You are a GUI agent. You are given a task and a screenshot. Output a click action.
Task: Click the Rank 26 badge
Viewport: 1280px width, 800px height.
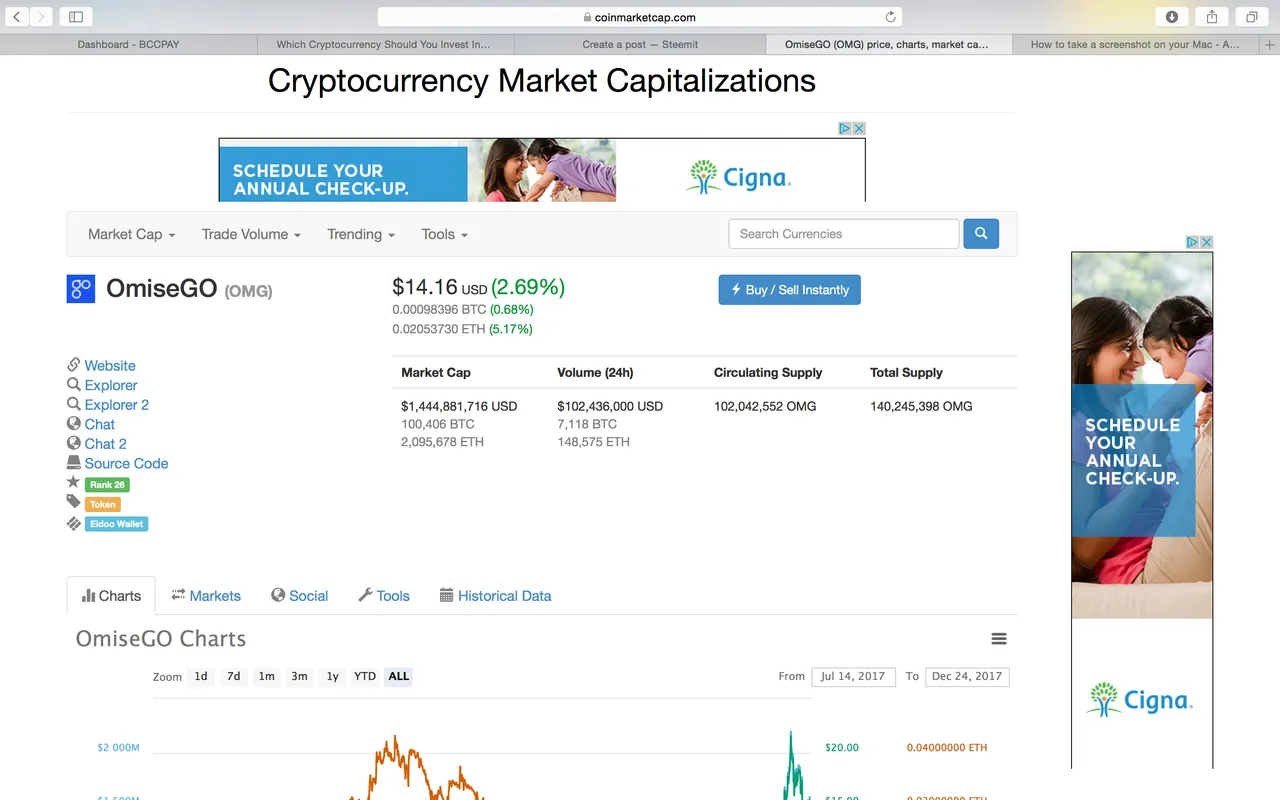coord(107,485)
